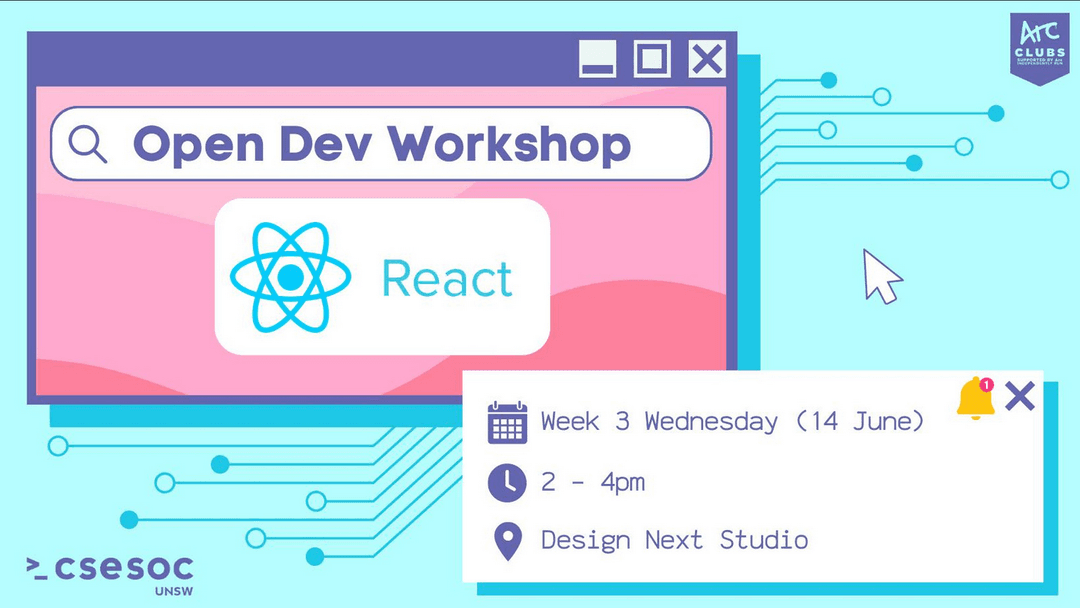Click the mouse cursor arrow graphic
The image size is (1080, 608).
[882, 277]
